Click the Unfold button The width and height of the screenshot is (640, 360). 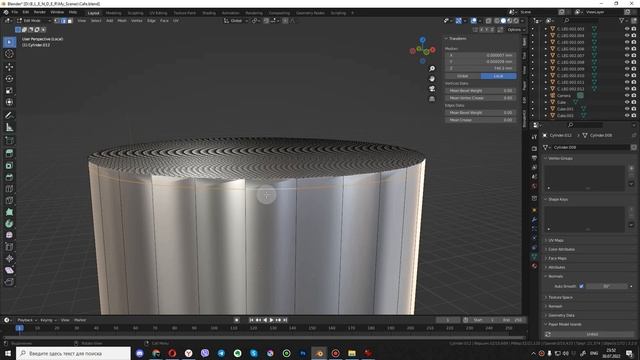coord(592,334)
